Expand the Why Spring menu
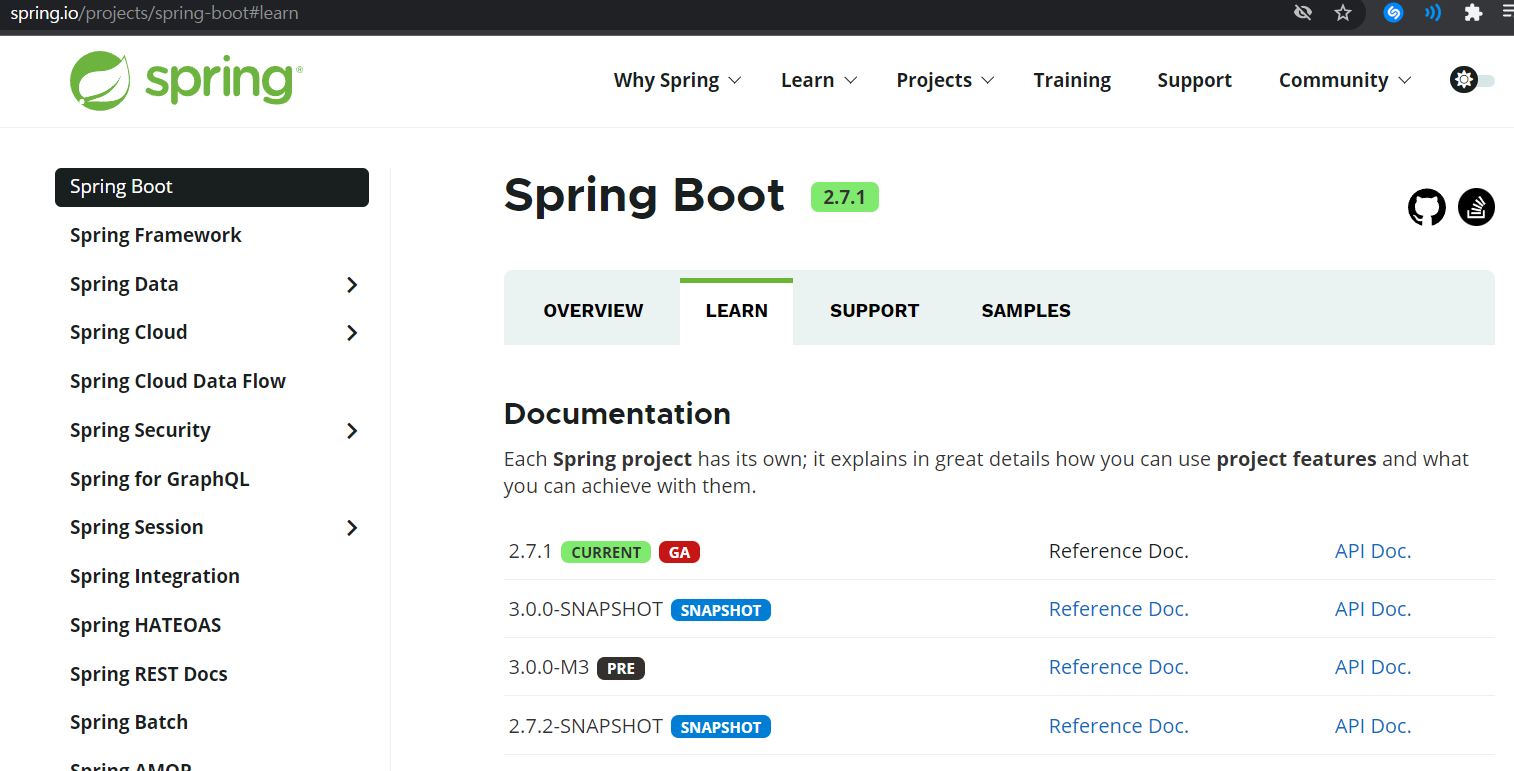The height and width of the screenshot is (771, 1514). [677, 80]
